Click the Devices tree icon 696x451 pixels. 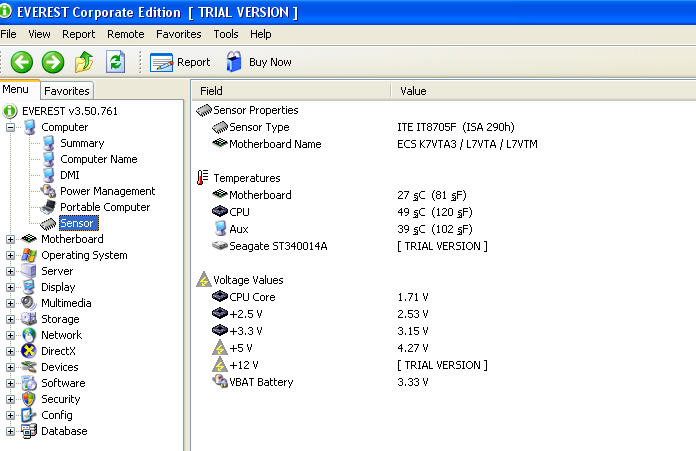click(29, 367)
